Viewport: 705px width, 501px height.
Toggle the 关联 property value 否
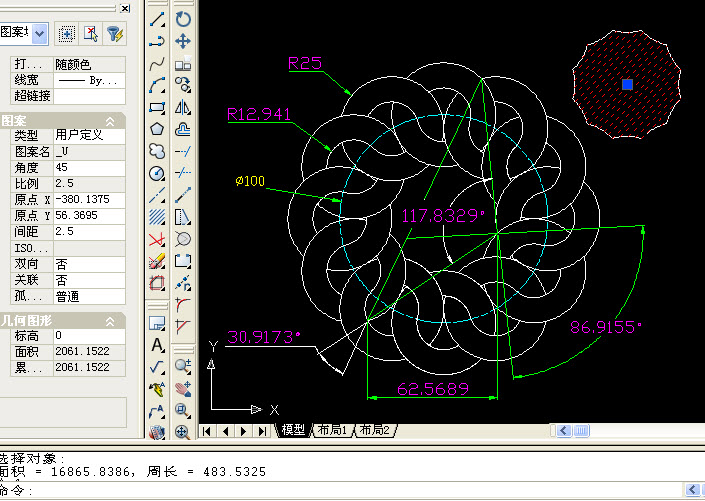[89, 280]
